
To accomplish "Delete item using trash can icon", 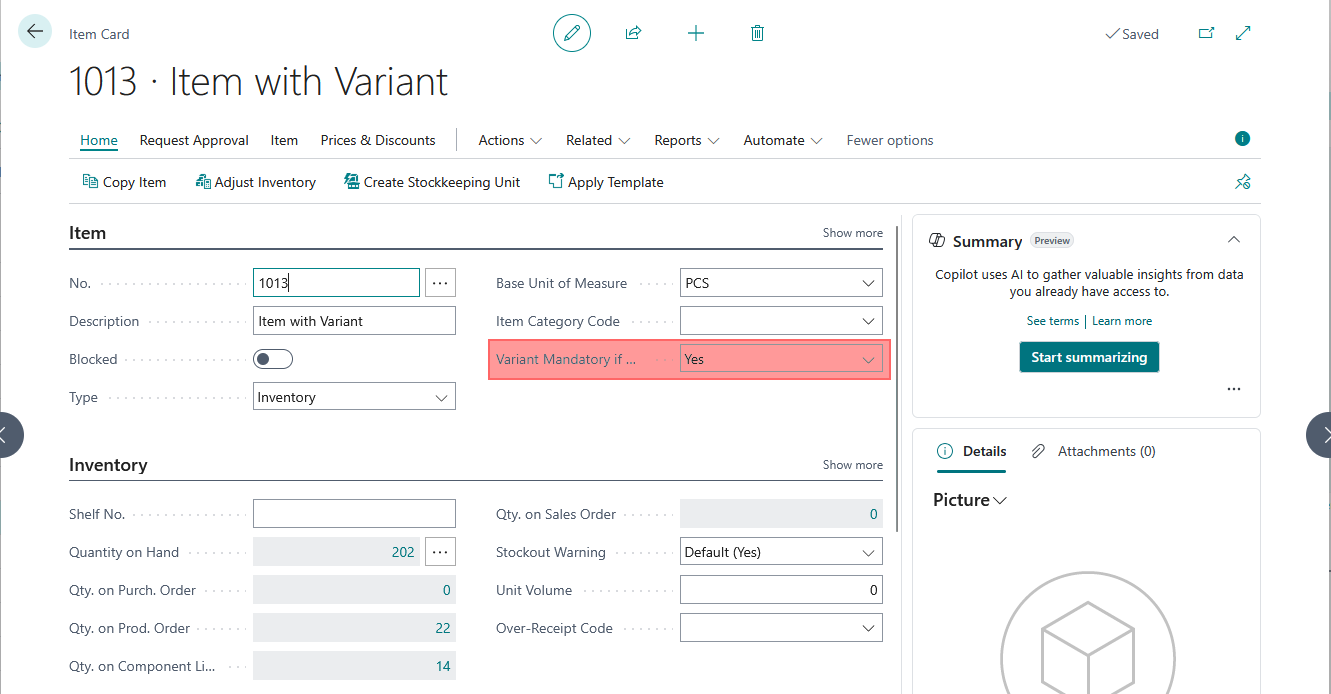I will tap(757, 33).
